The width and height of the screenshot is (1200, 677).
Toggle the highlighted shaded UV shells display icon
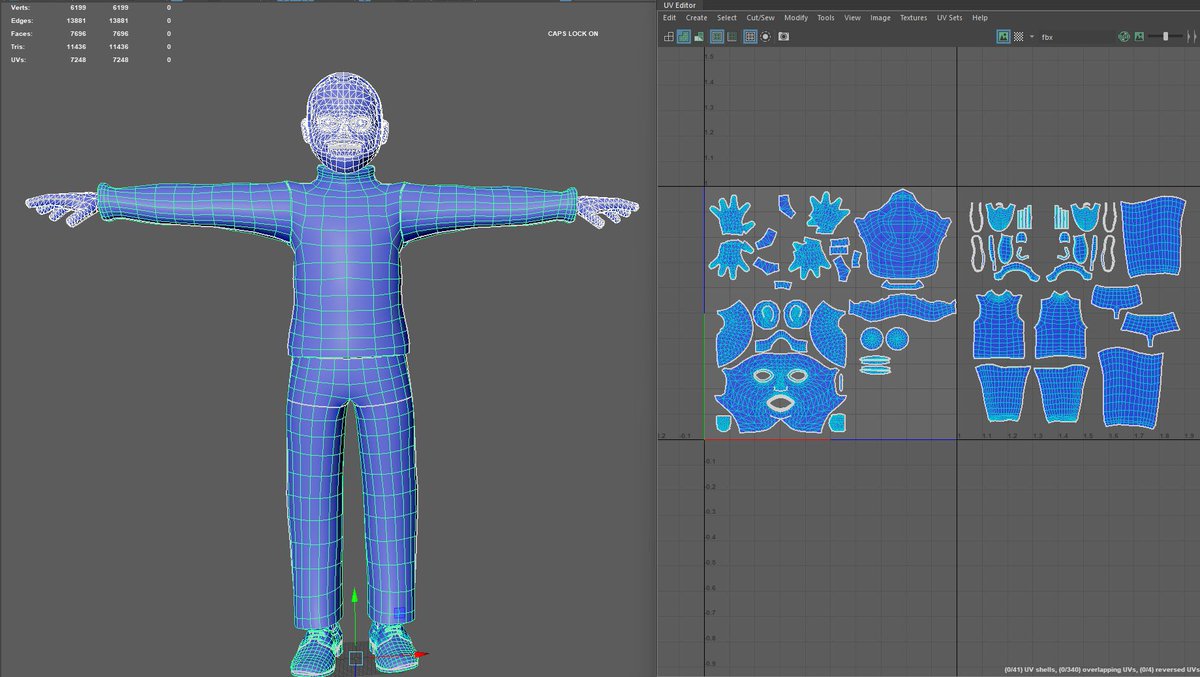tap(683, 36)
